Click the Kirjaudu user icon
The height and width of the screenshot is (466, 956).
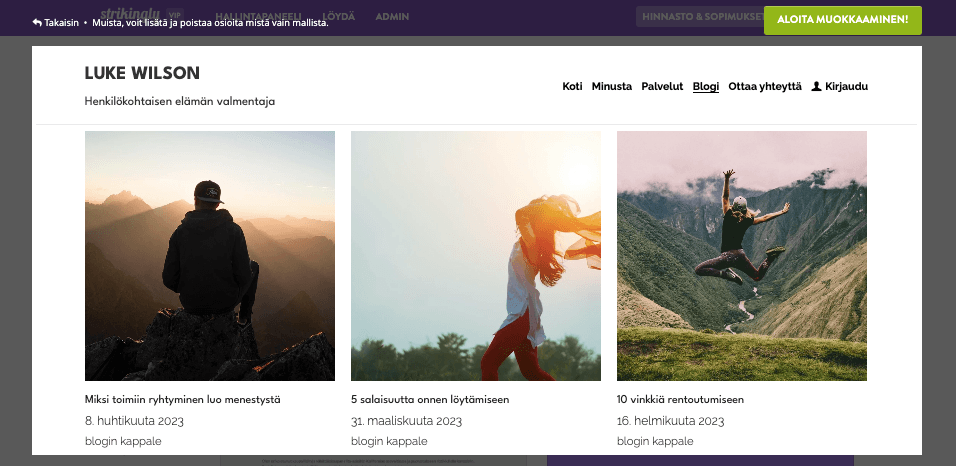(x=816, y=86)
